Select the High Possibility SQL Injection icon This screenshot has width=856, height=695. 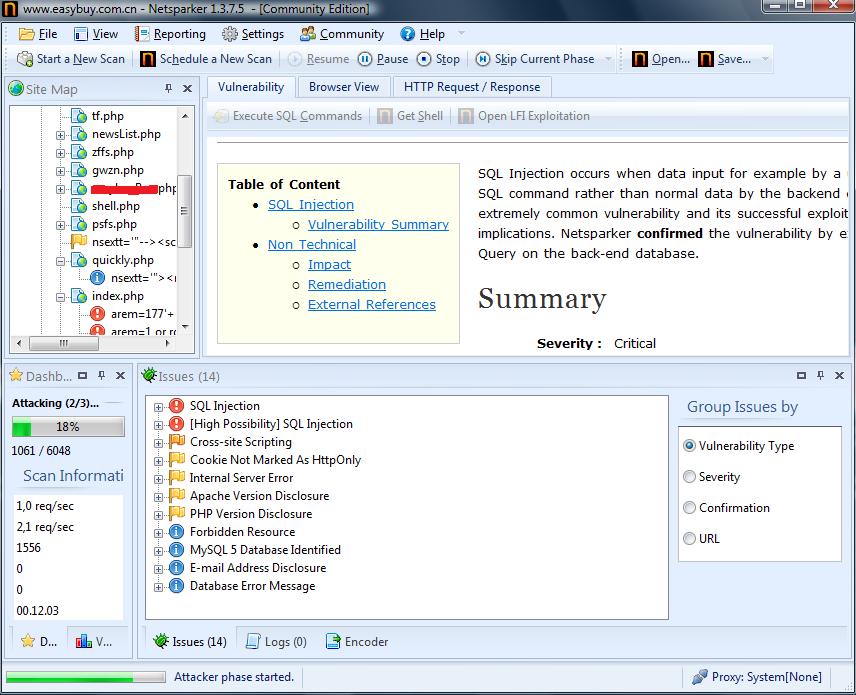tap(176, 424)
